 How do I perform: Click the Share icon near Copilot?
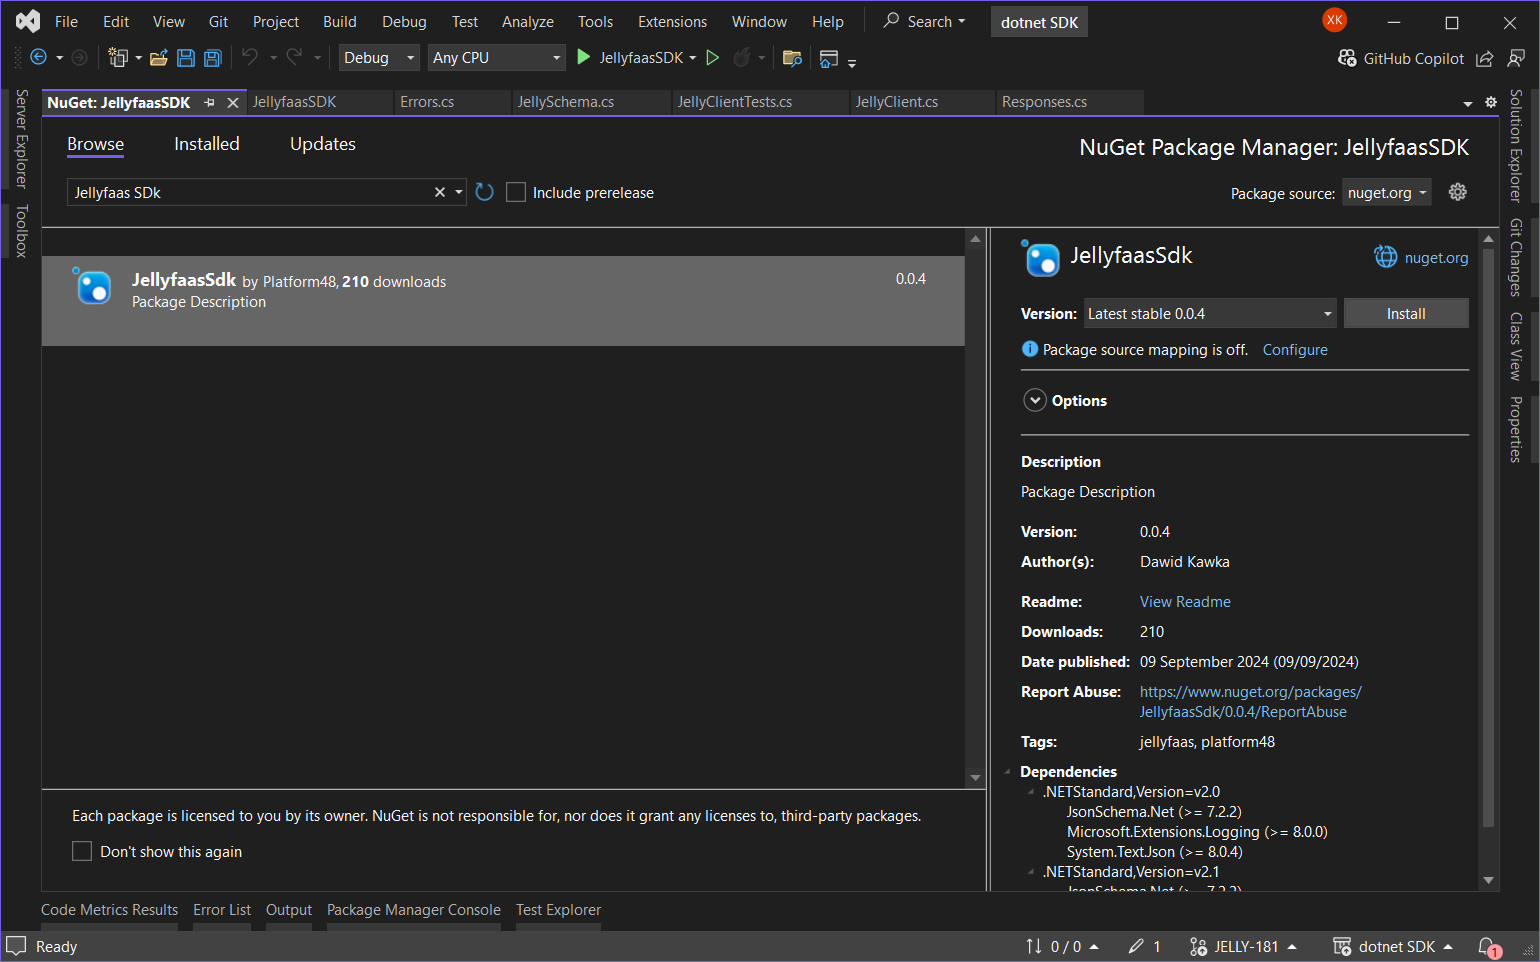pos(1485,59)
